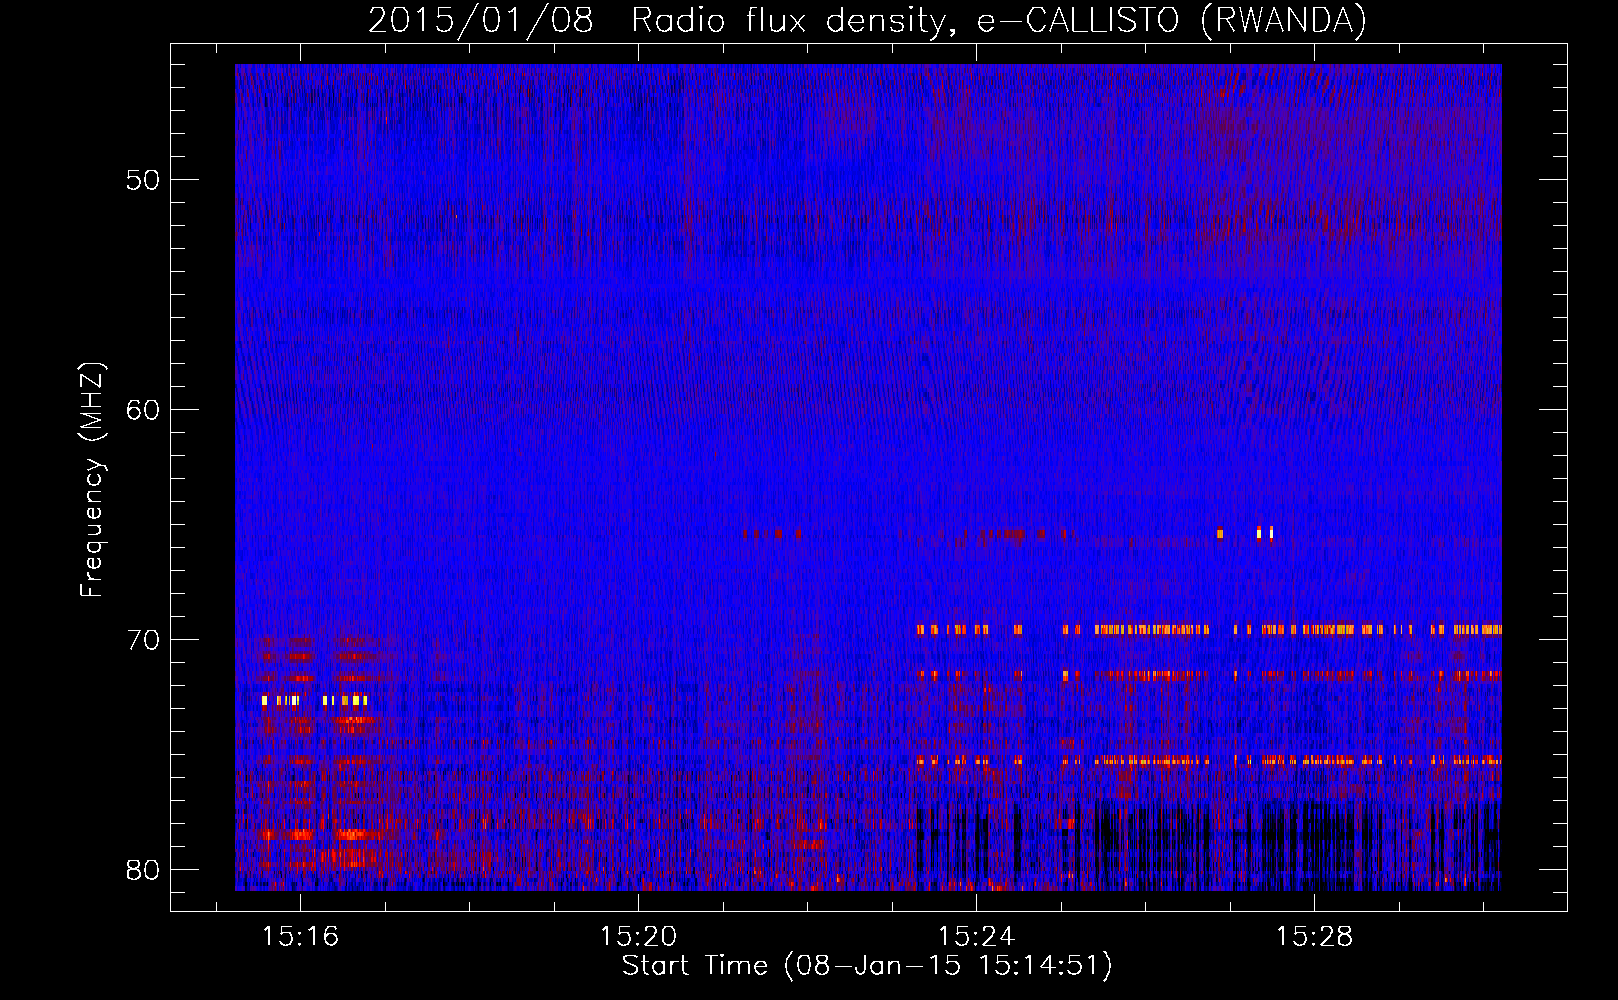Click the 50 MHz frequency tick label
This screenshot has height=1000, width=1618.
[143, 180]
